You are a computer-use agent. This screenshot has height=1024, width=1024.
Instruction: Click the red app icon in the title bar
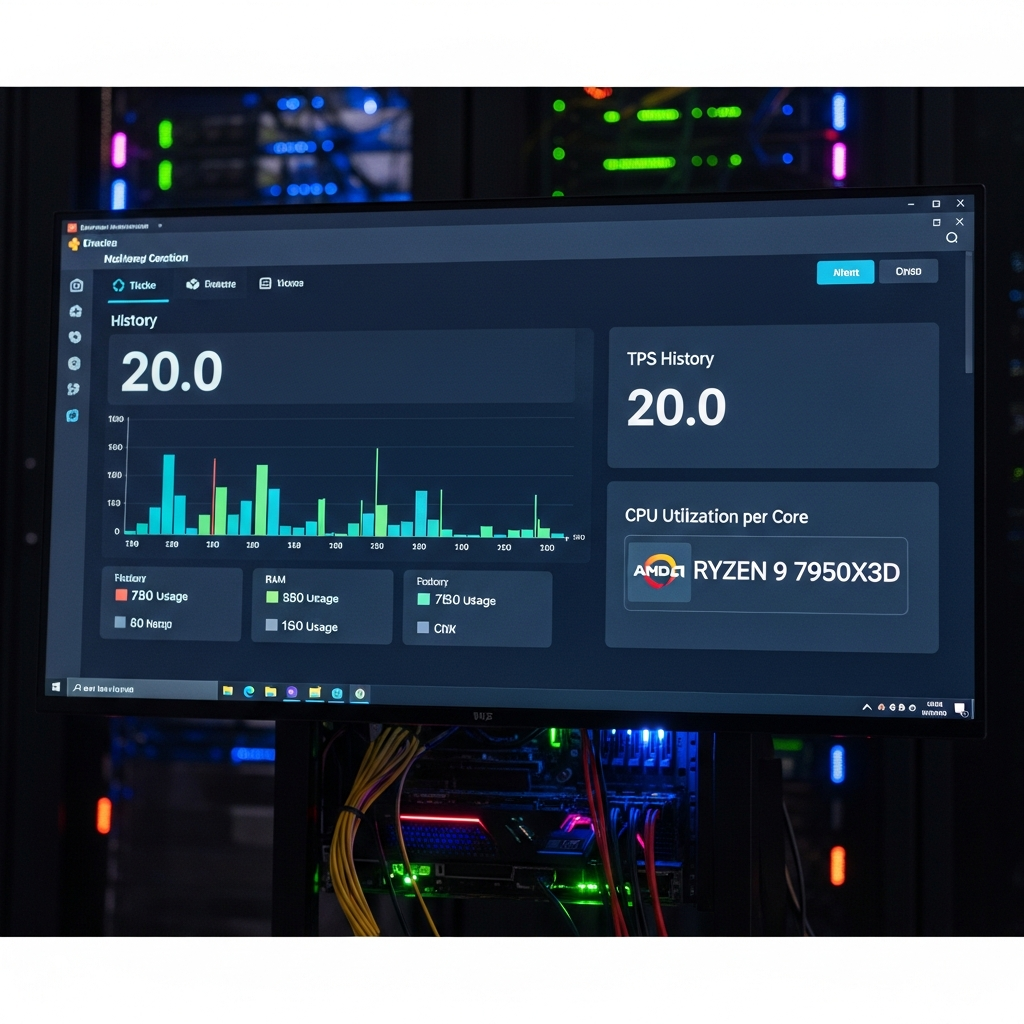tap(72, 228)
